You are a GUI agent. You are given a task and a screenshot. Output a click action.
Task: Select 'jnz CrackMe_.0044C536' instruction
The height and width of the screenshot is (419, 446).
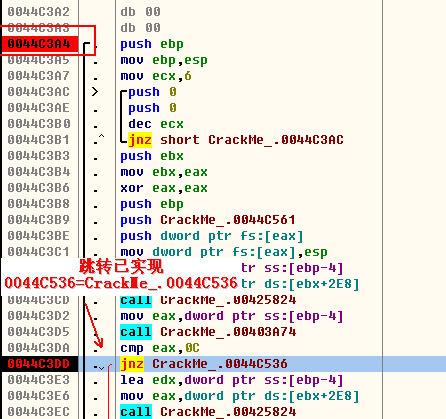(204, 364)
